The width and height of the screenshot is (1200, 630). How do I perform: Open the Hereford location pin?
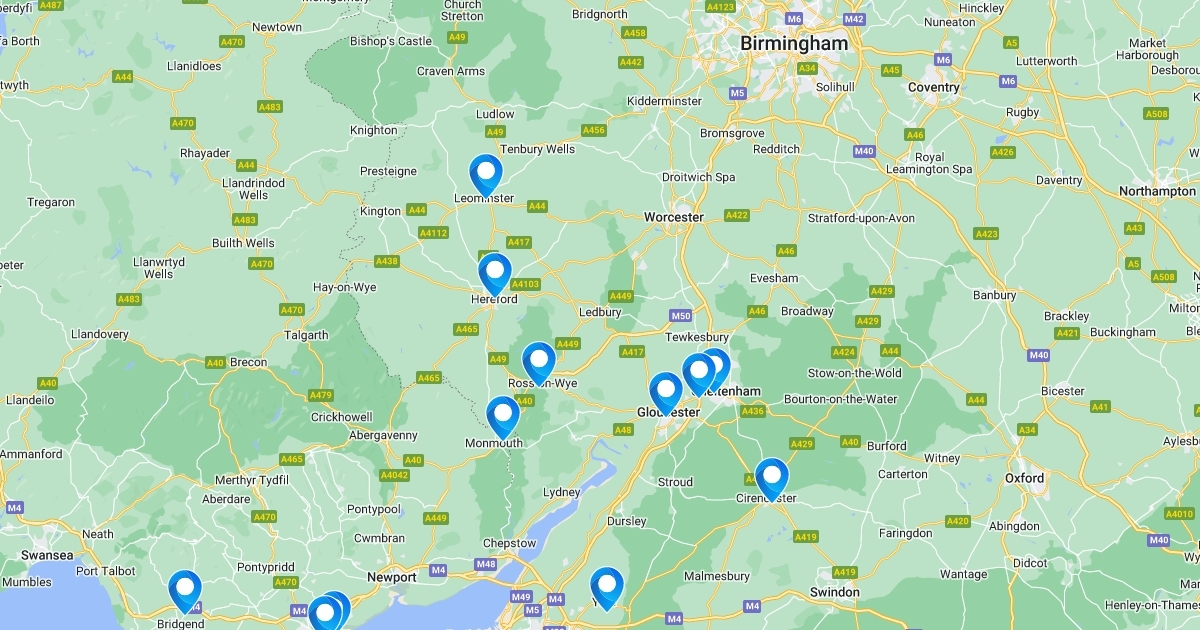click(494, 274)
